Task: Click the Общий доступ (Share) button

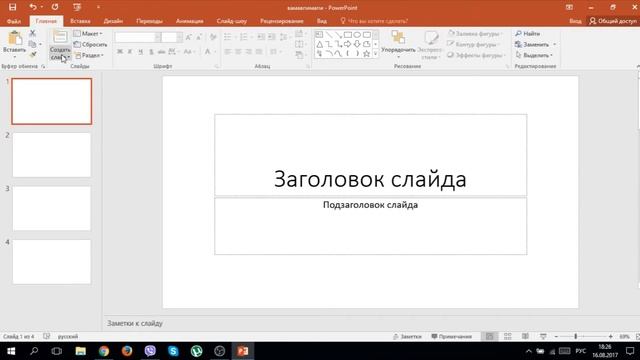Action: [x=613, y=21]
